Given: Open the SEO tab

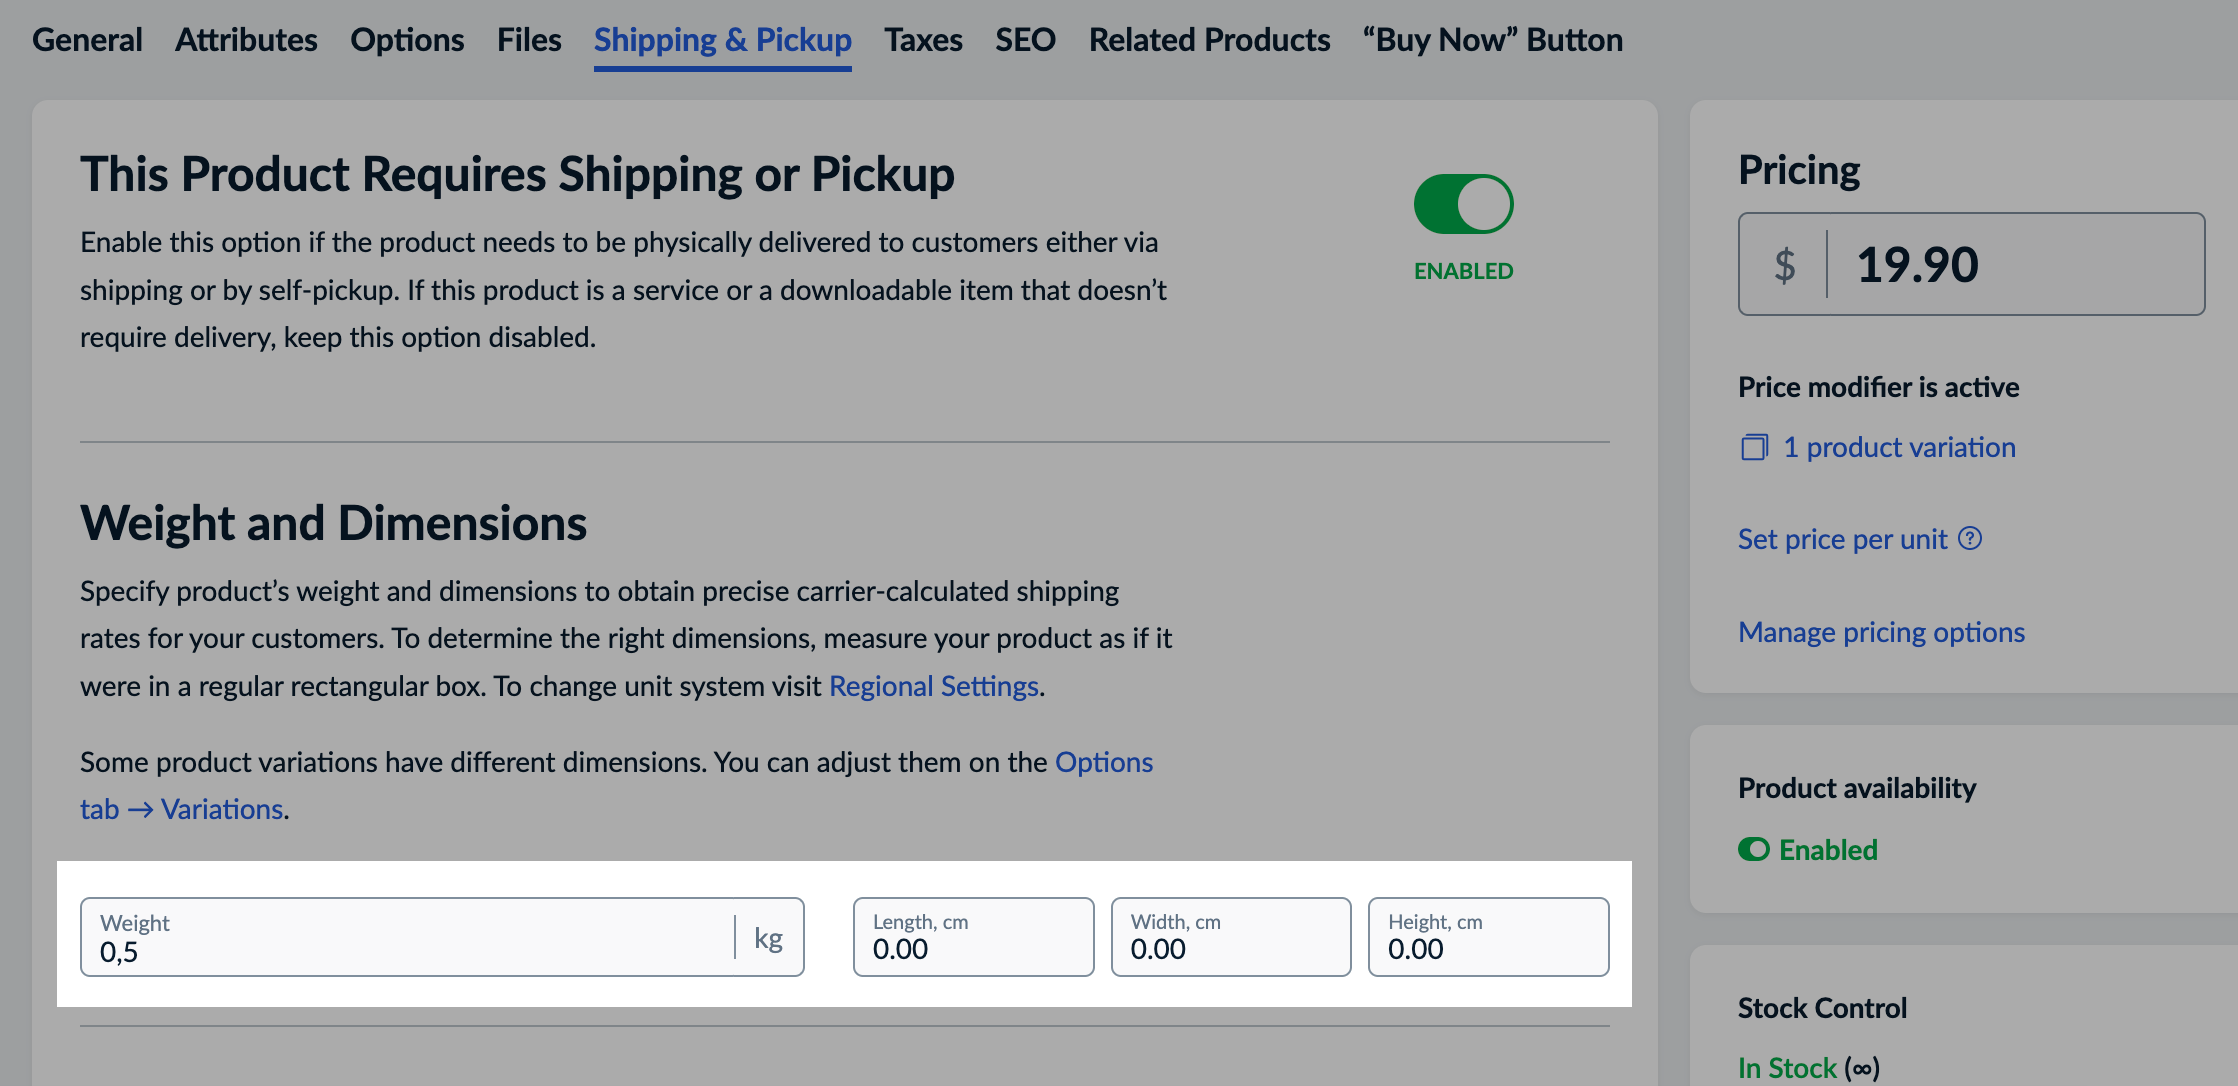Looking at the screenshot, I should (1025, 40).
